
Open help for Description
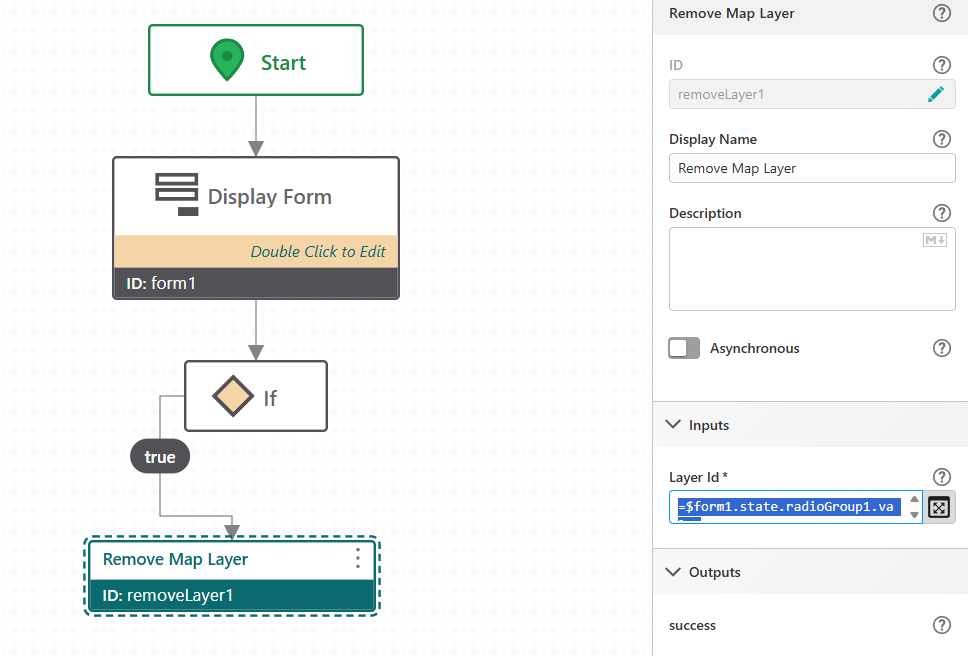[941, 213]
